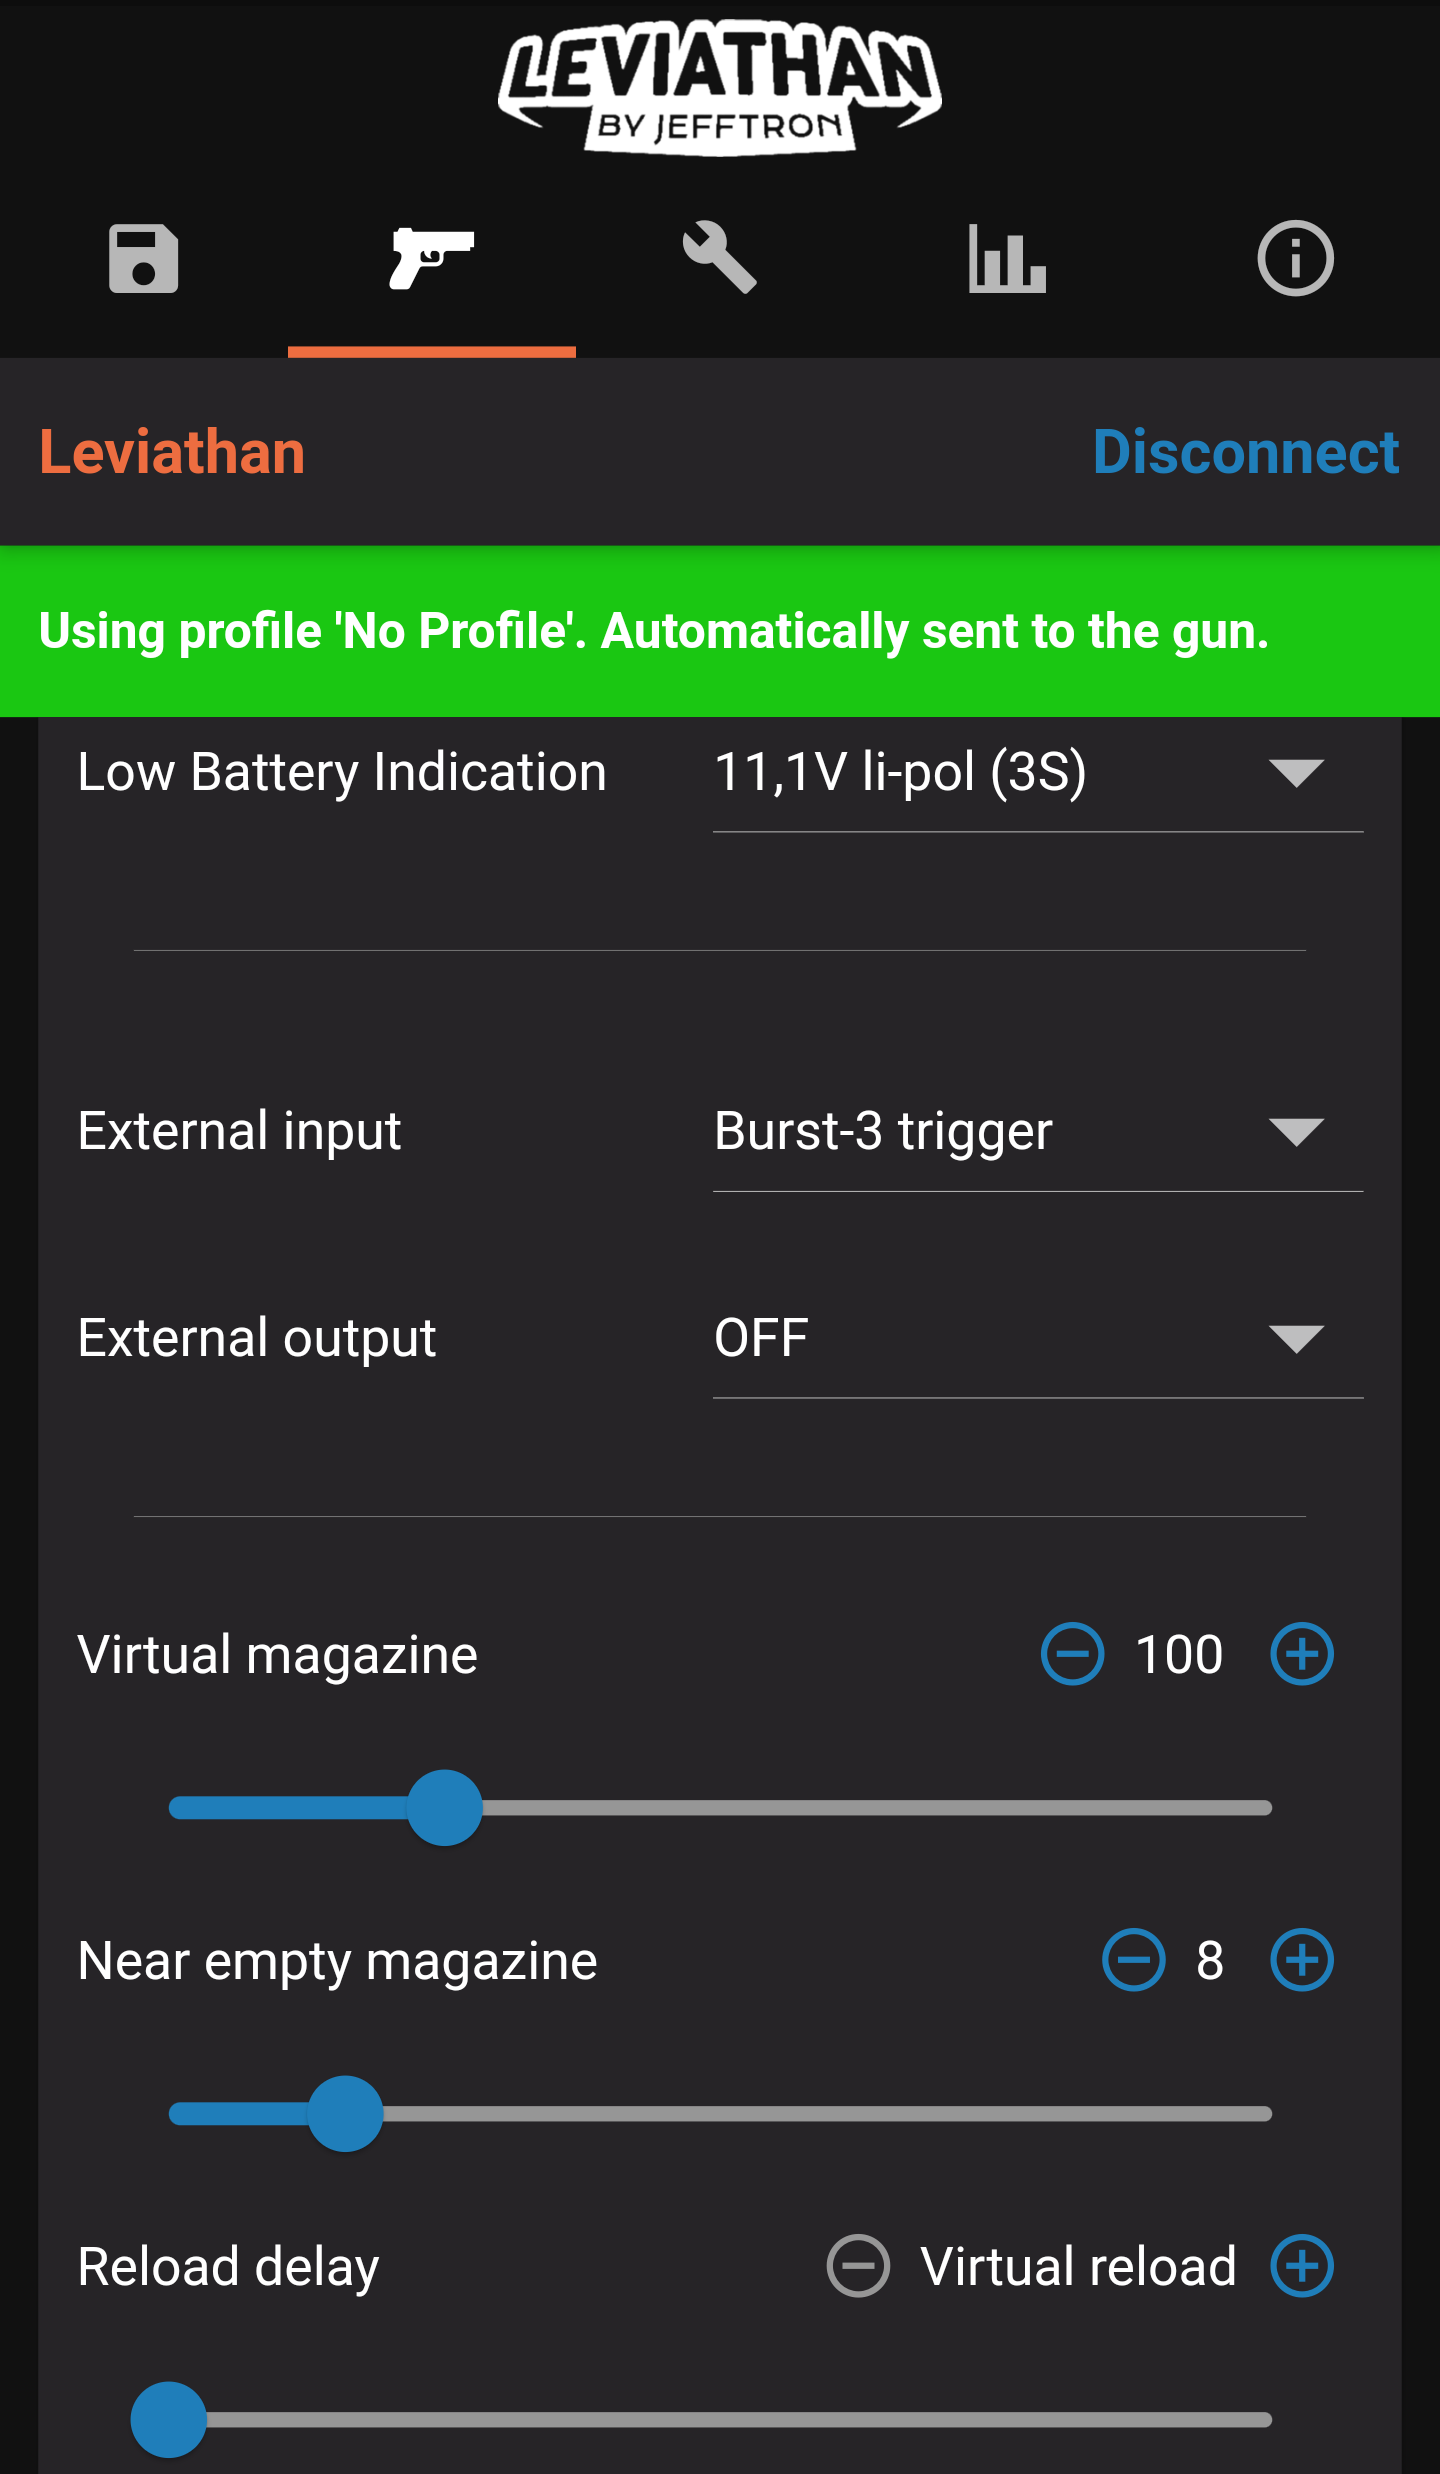This screenshot has height=2474, width=1440.
Task: Expand the External output dropdown
Action: [x=1037, y=1338]
